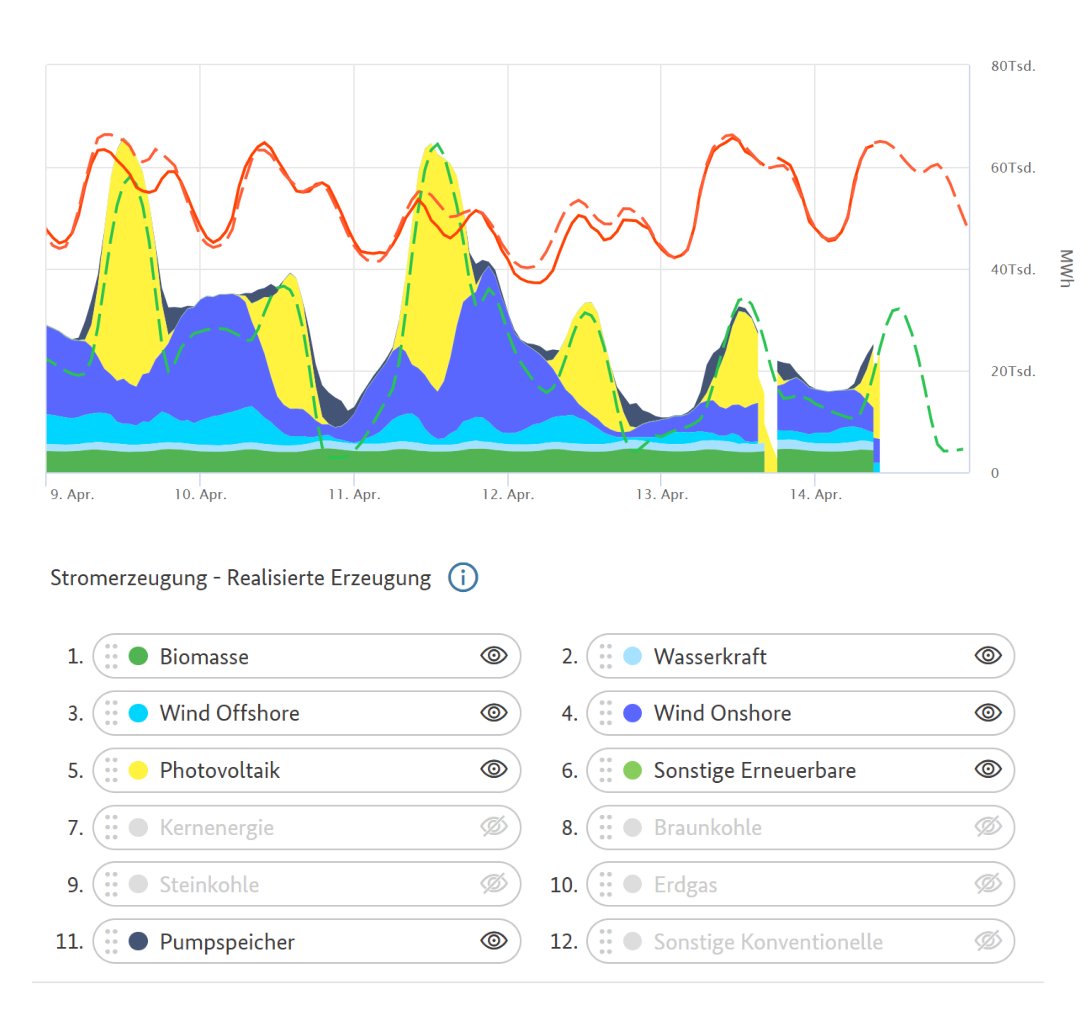Select the Wind Onshore legend label
This screenshot has width=1092, height=1022.
point(722,713)
